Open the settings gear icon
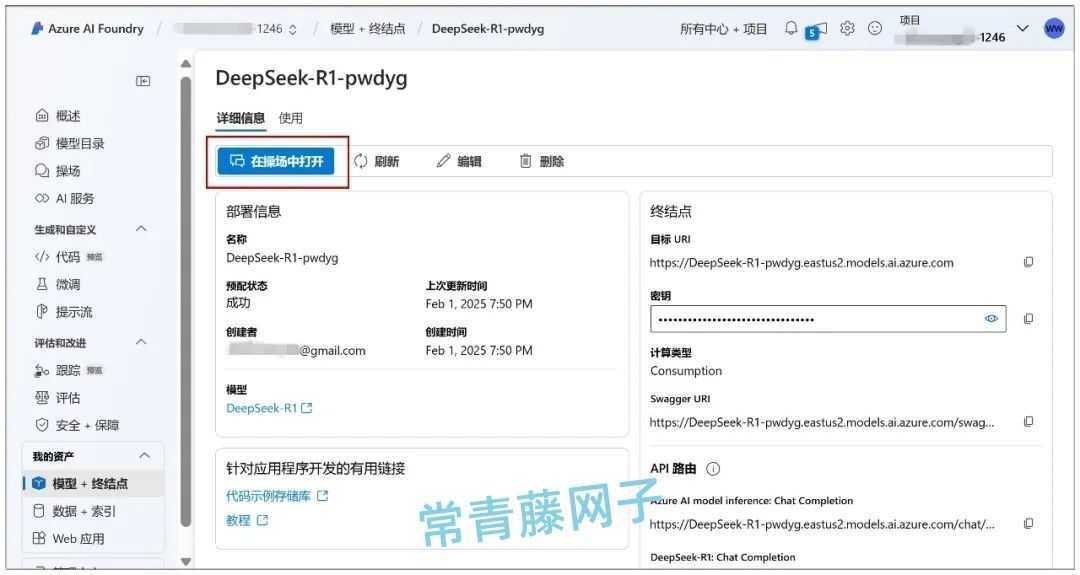This screenshot has height=575, width=1080. point(847,28)
